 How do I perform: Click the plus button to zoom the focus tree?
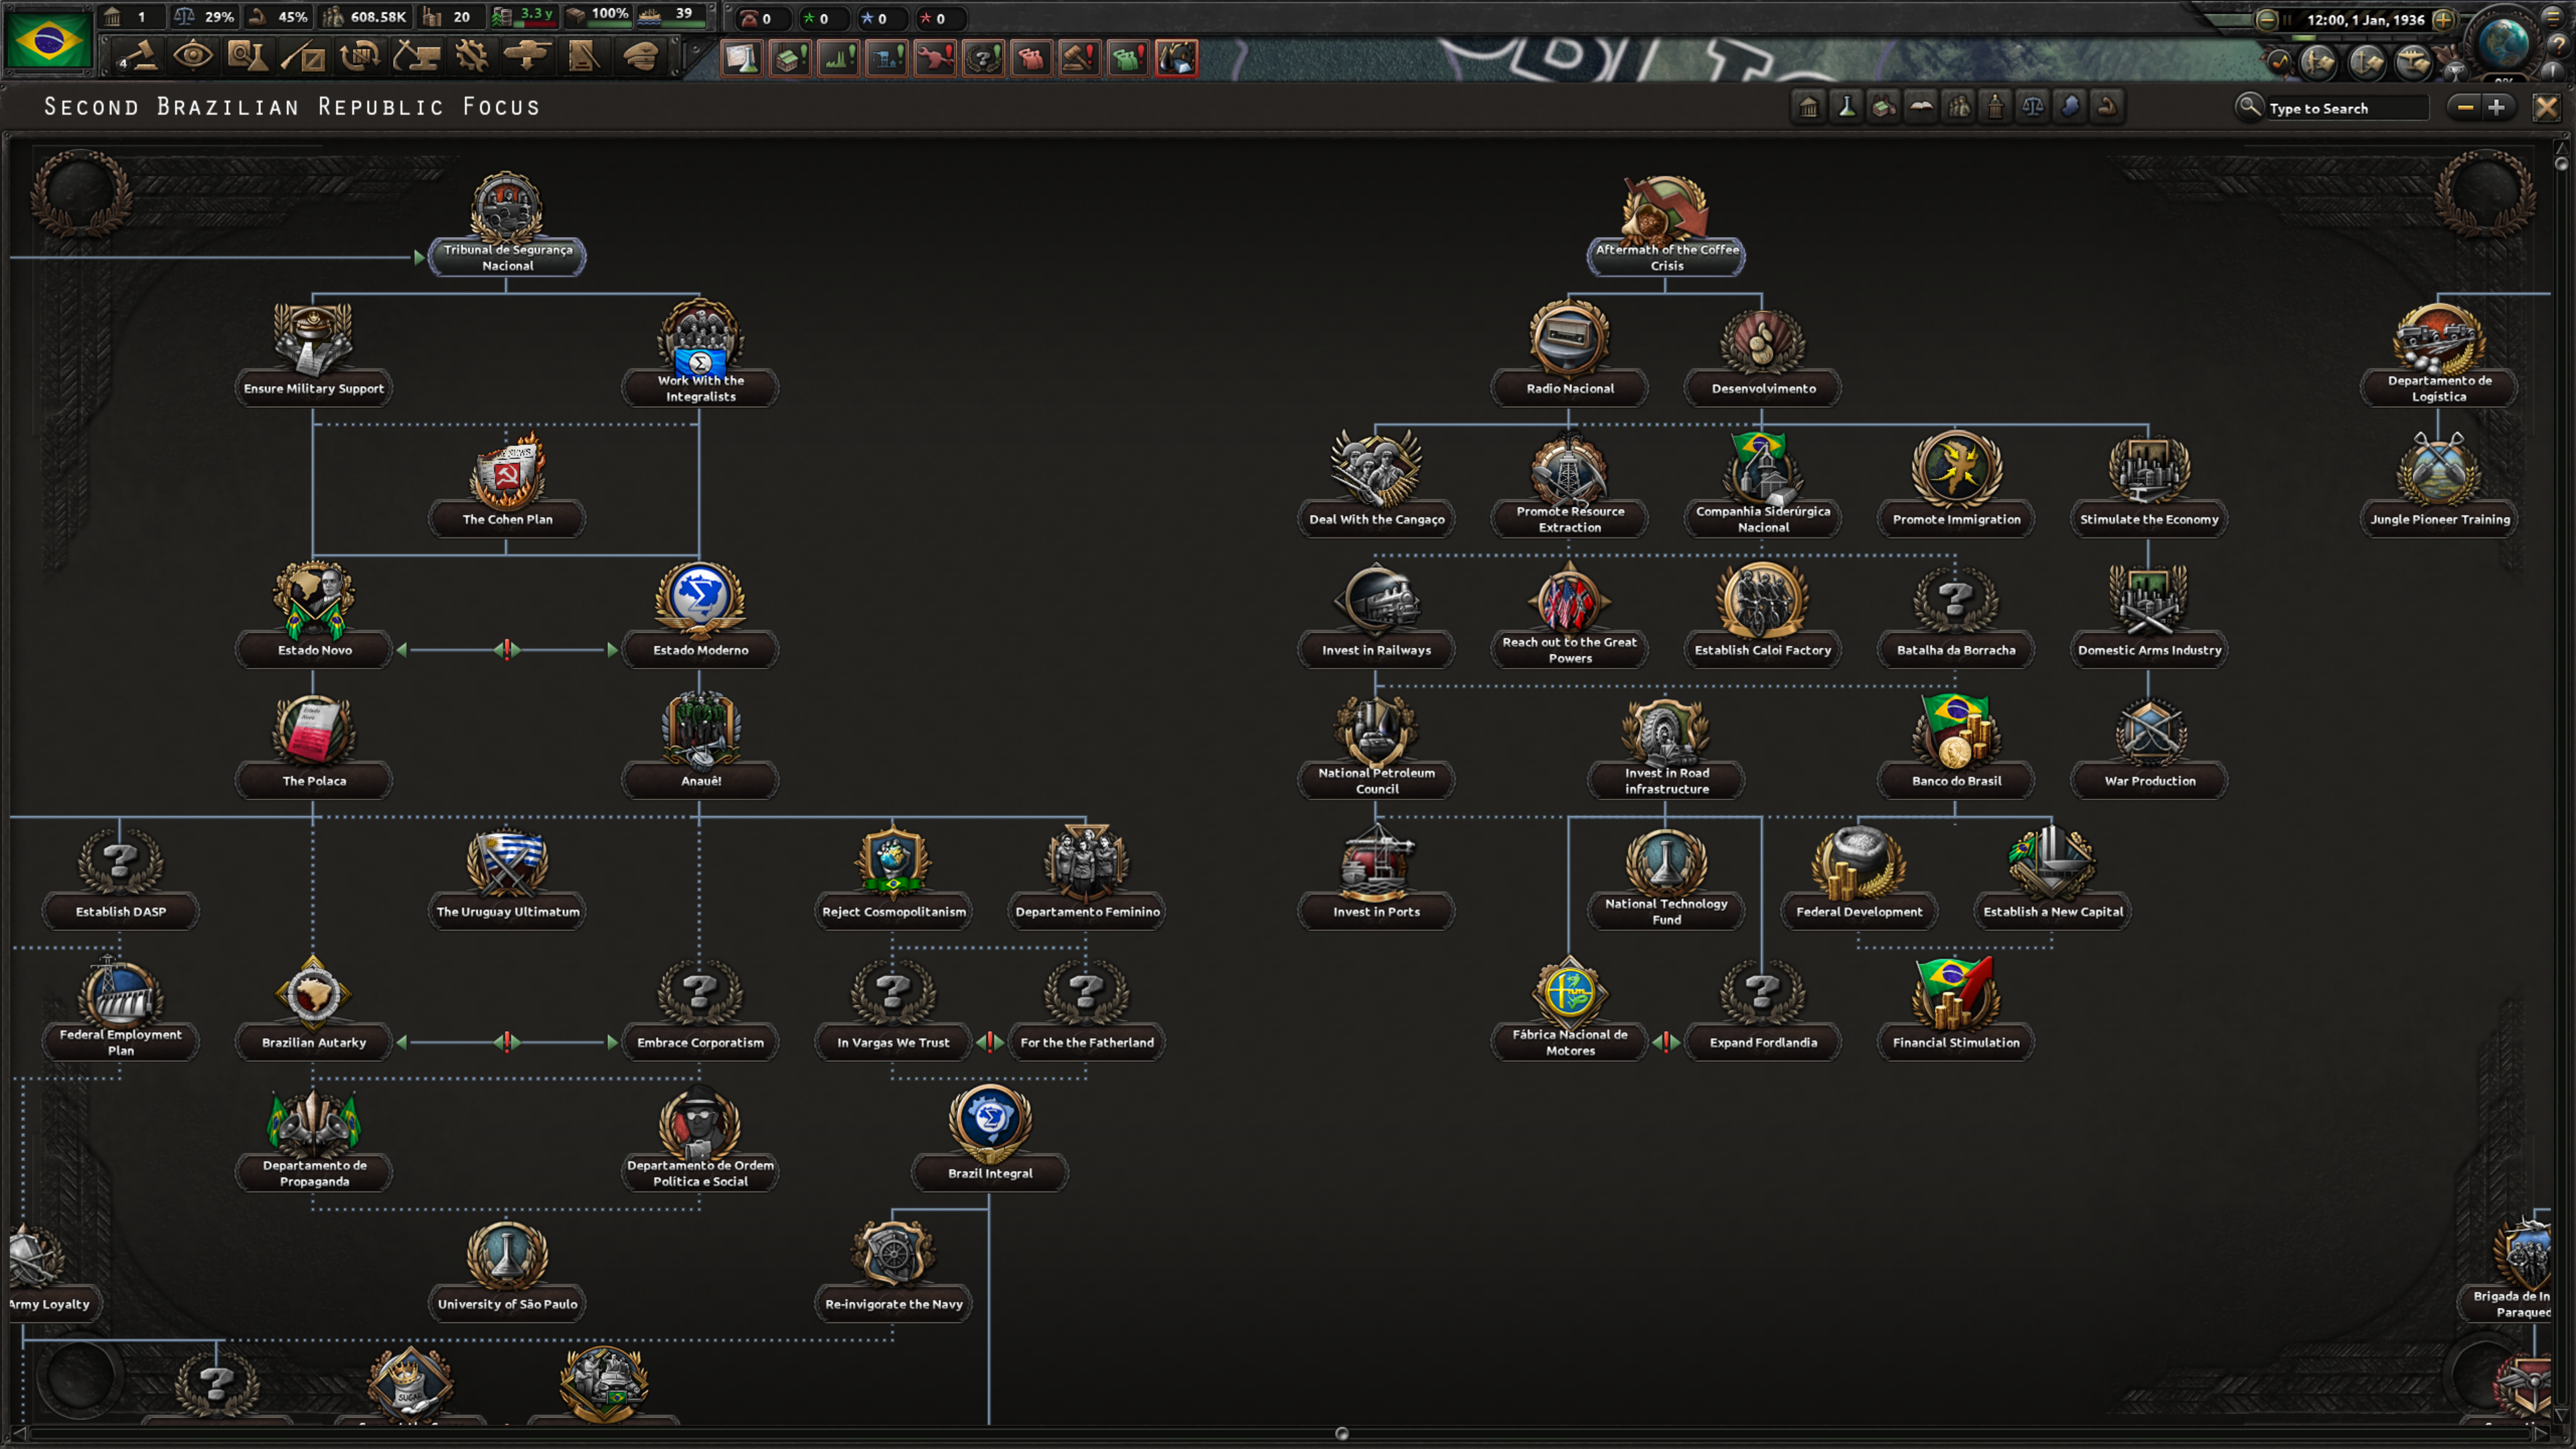(2497, 107)
